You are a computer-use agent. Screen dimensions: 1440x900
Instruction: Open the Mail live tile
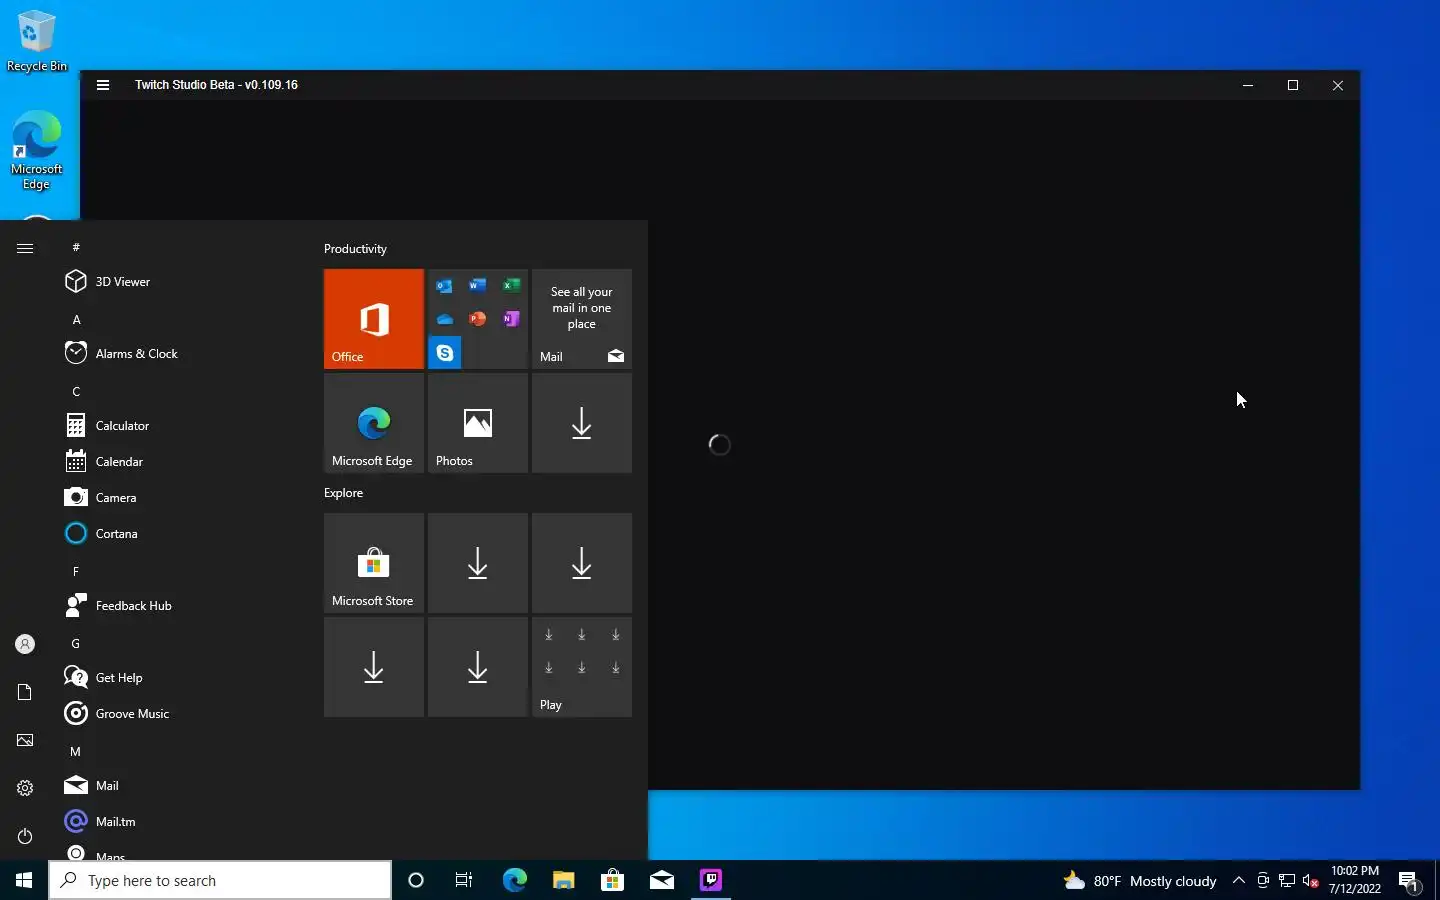point(582,319)
